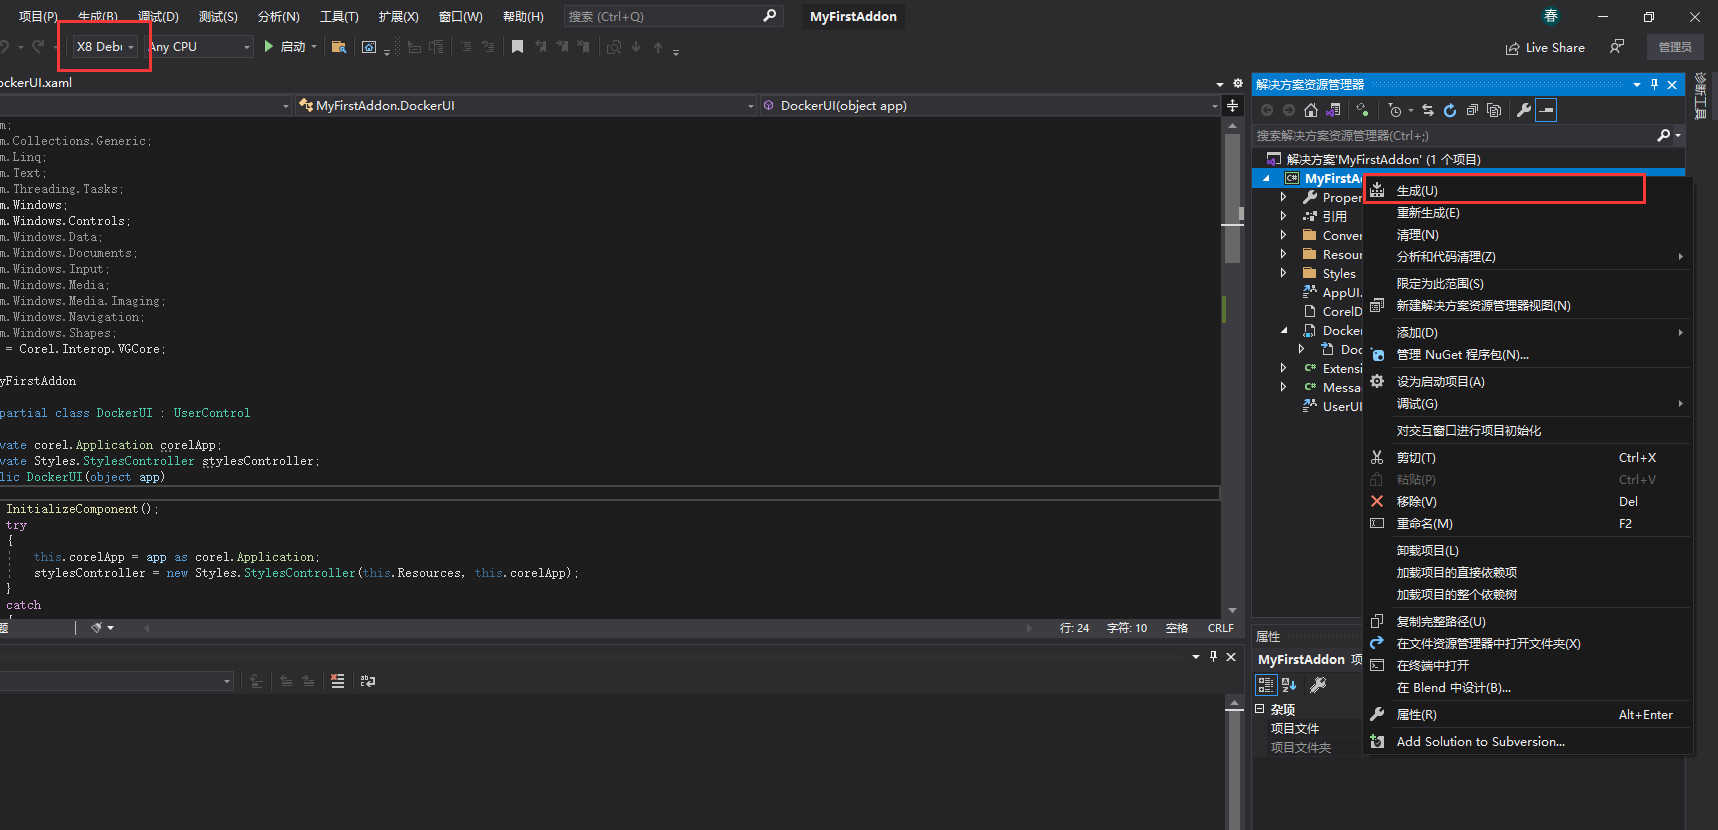The width and height of the screenshot is (1718, 830).
Task: Select 生成(U) in the context menu
Action: [1417, 190]
